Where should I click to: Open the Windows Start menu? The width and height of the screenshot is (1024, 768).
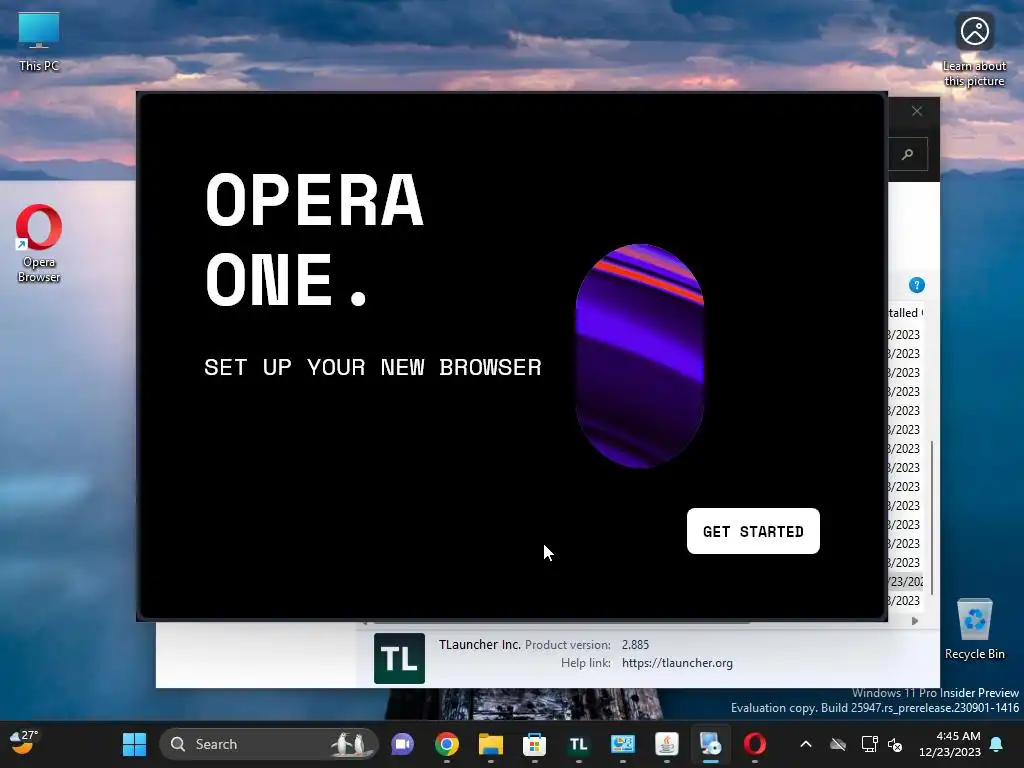pyautogui.click(x=135, y=744)
